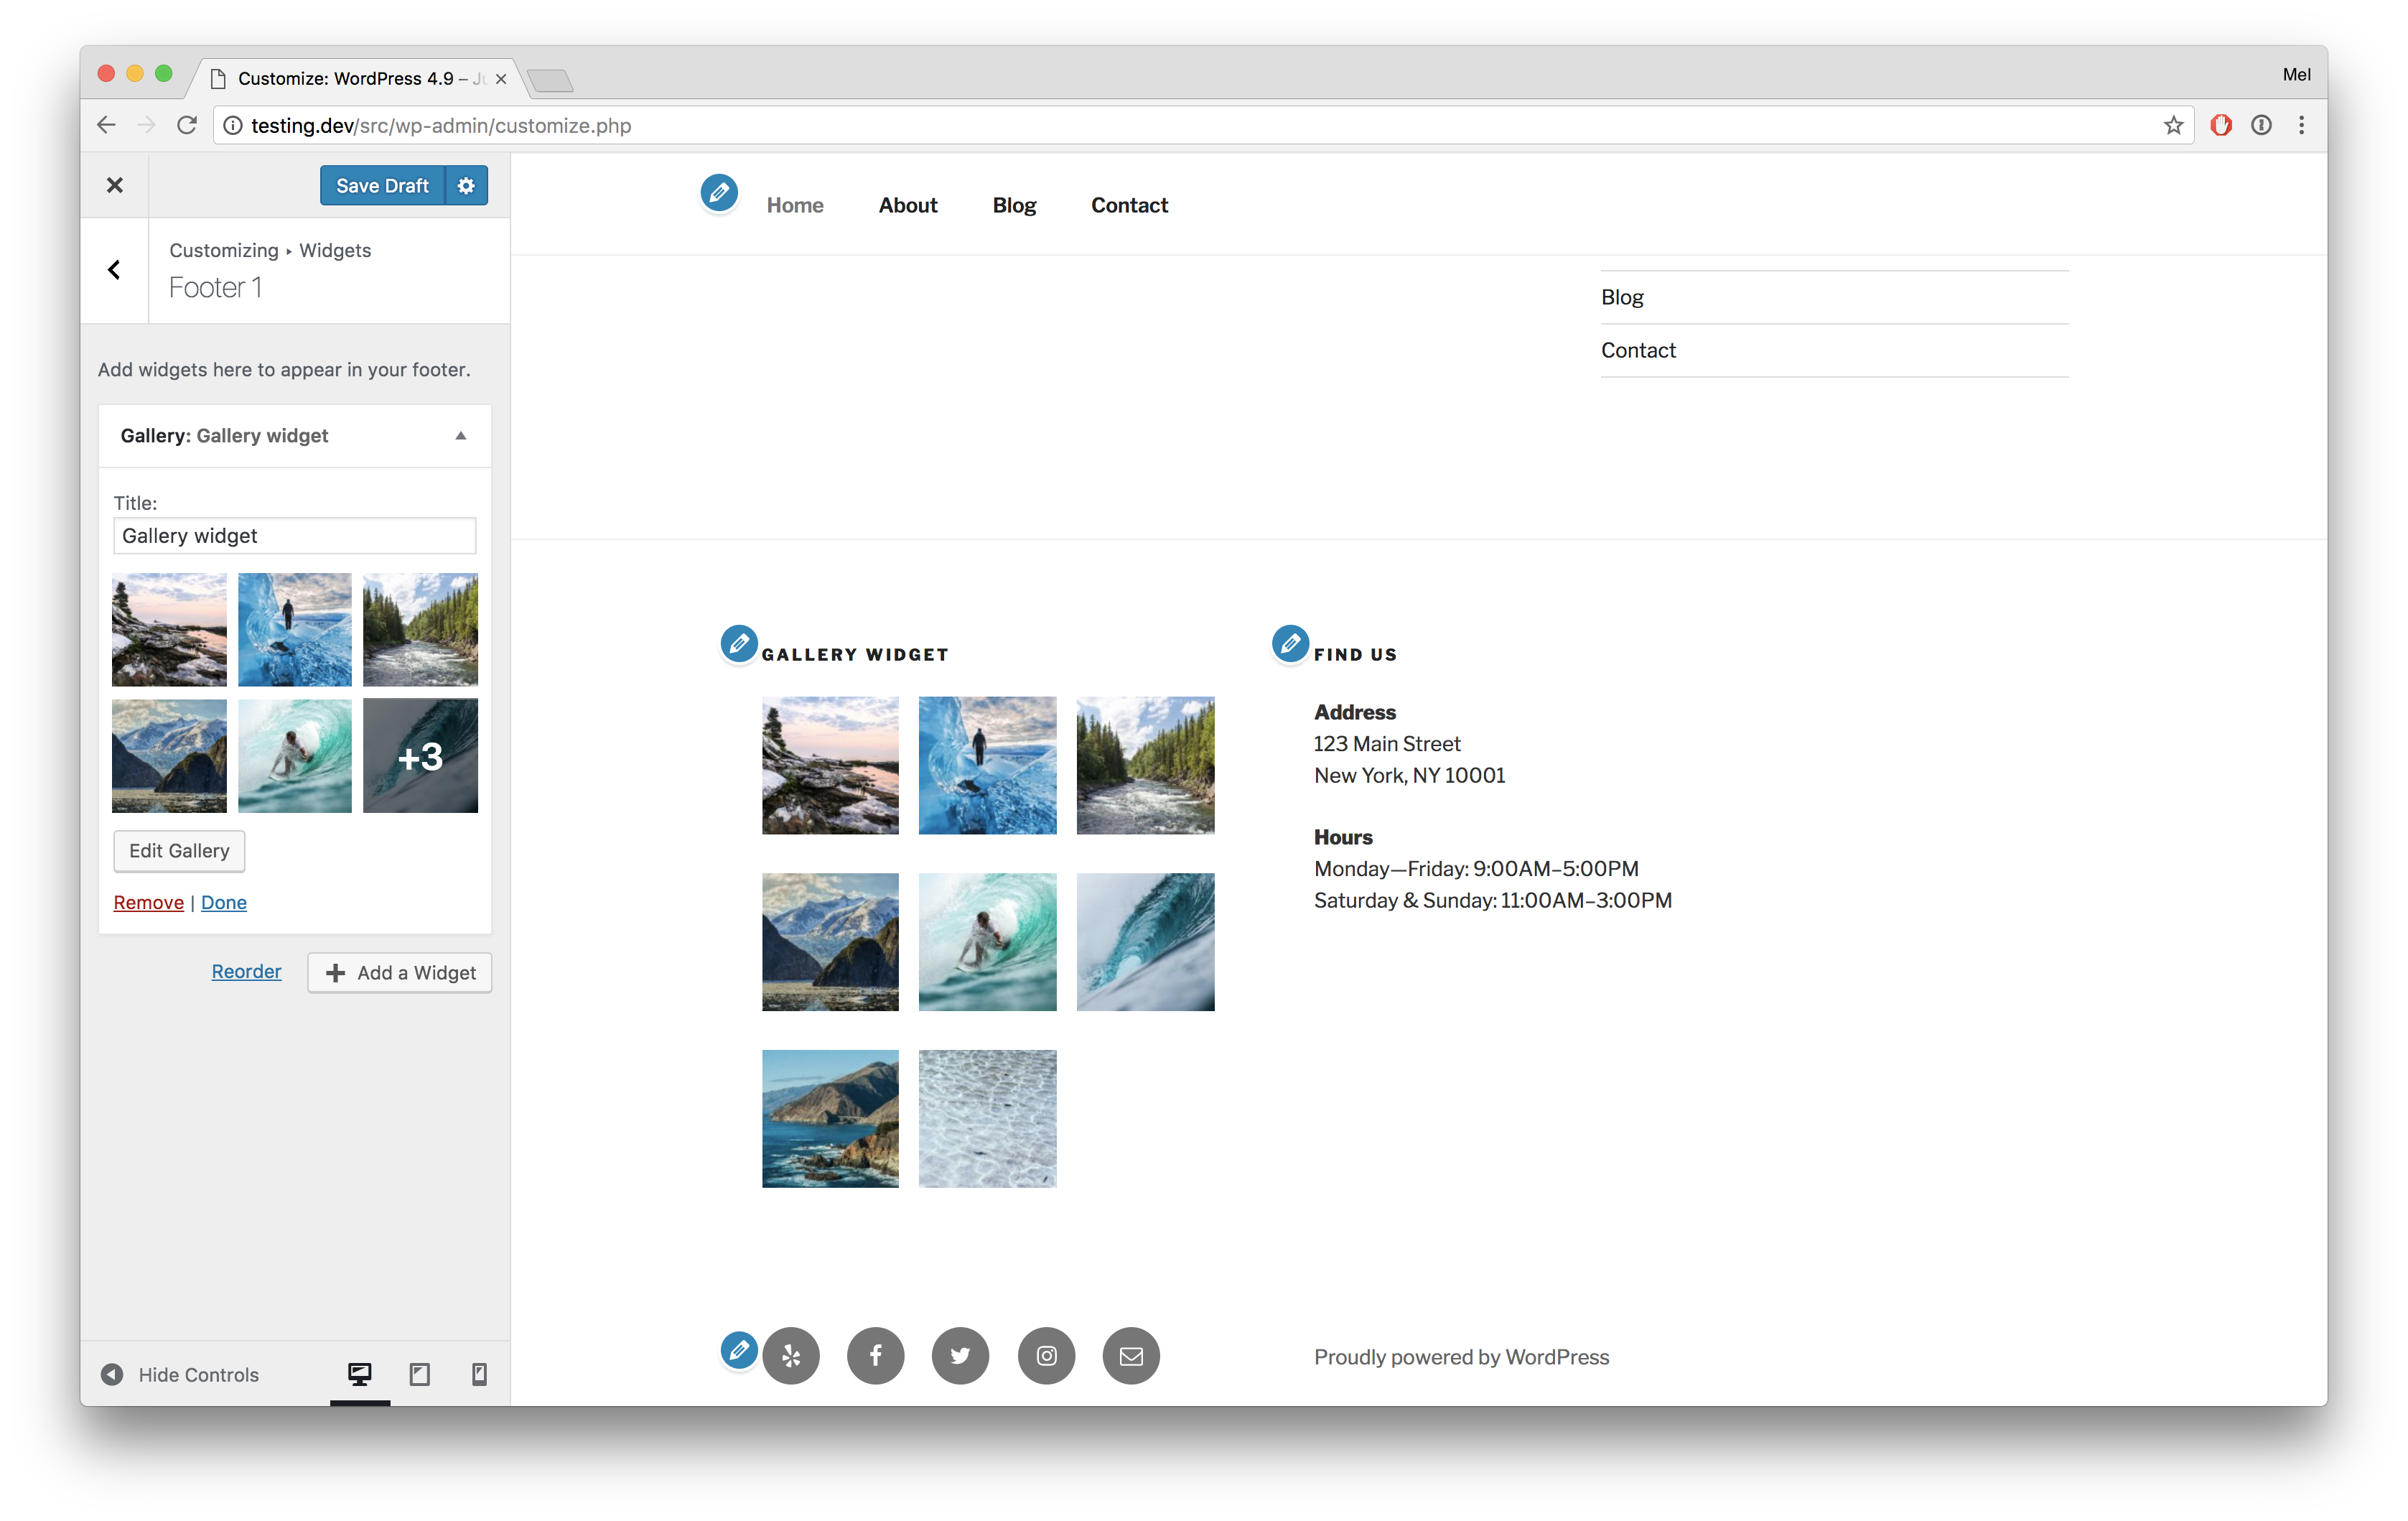Viewport: 2408px width, 1521px height.
Task: Collapse the sidebar with Hide Controls
Action: click(180, 1375)
